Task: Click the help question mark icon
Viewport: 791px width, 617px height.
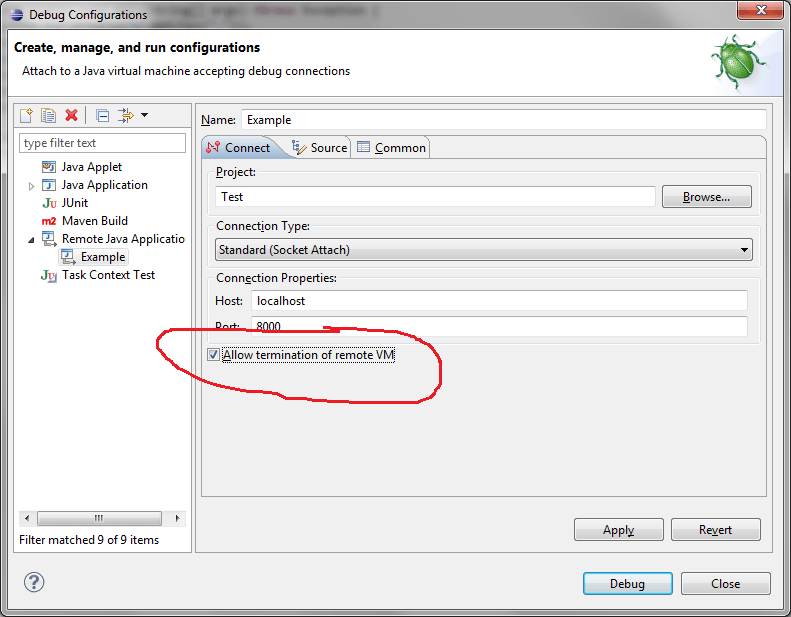Action: [x=34, y=582]
